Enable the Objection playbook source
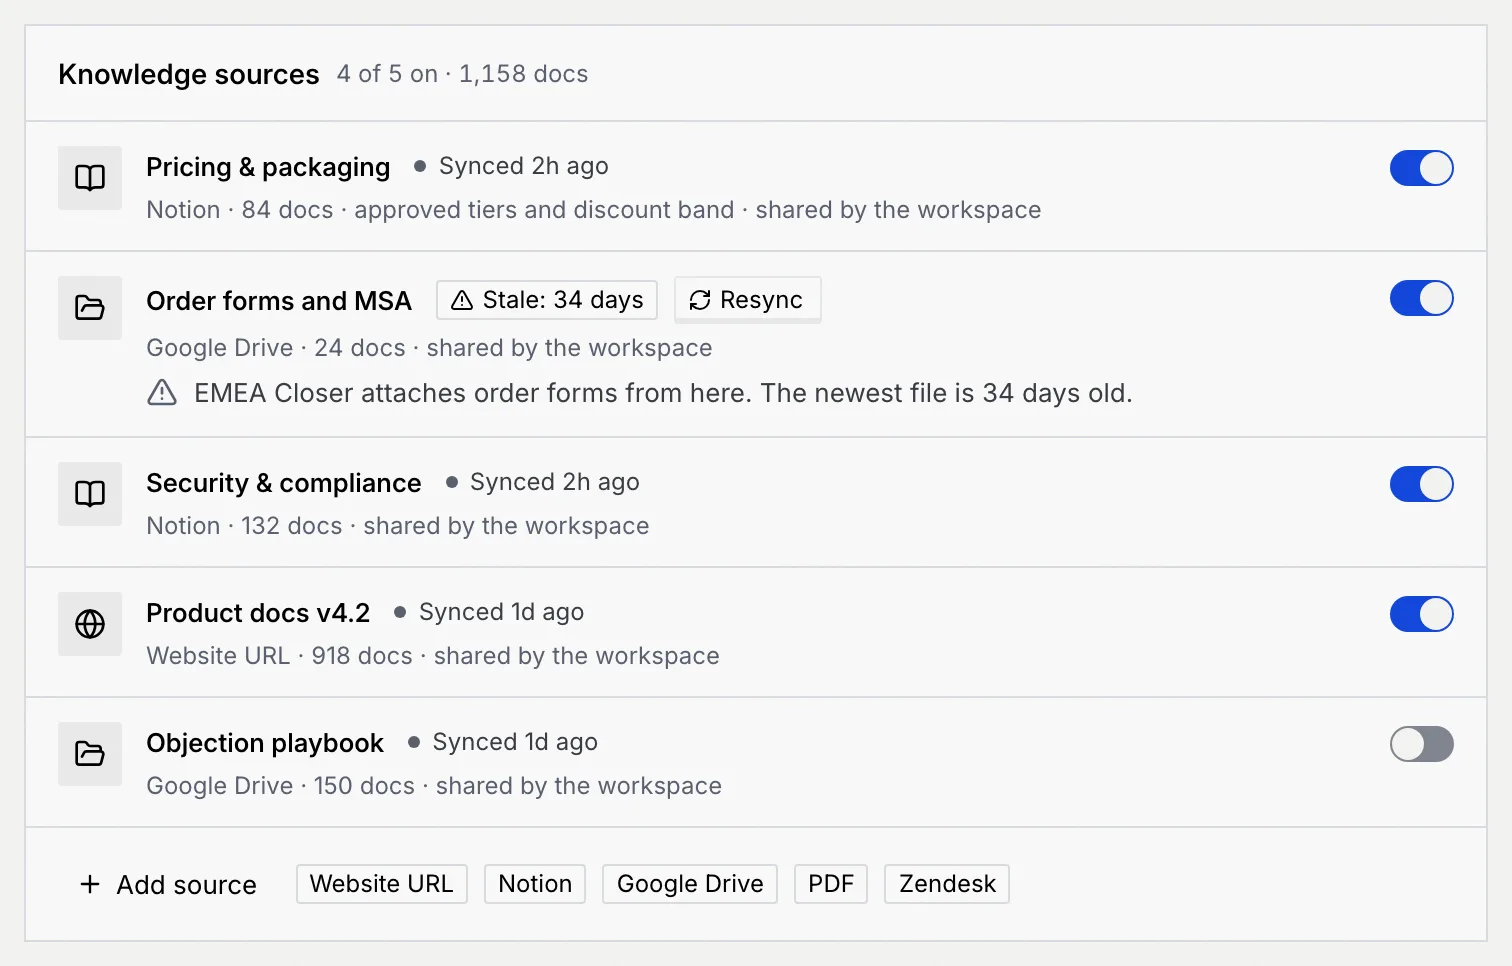 [1421, 744]
